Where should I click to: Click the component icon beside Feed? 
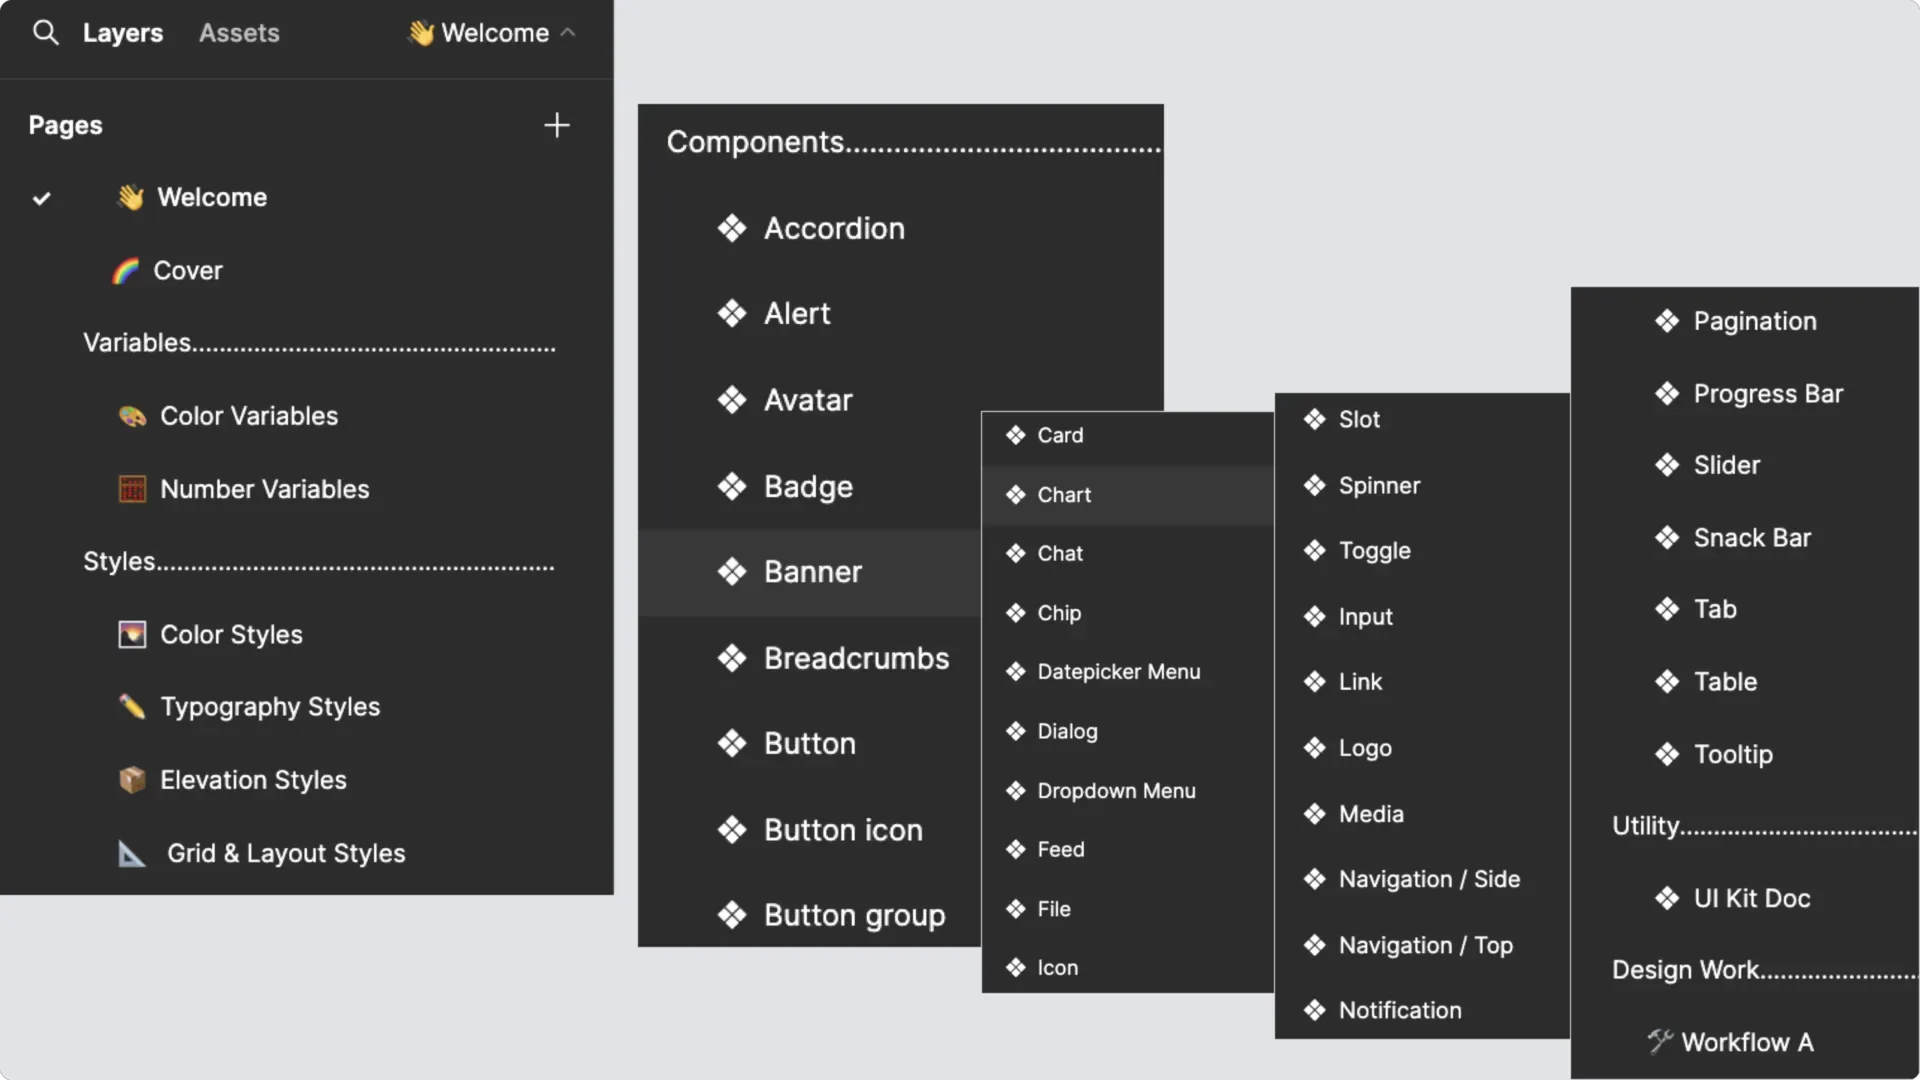coord(1016,849)
